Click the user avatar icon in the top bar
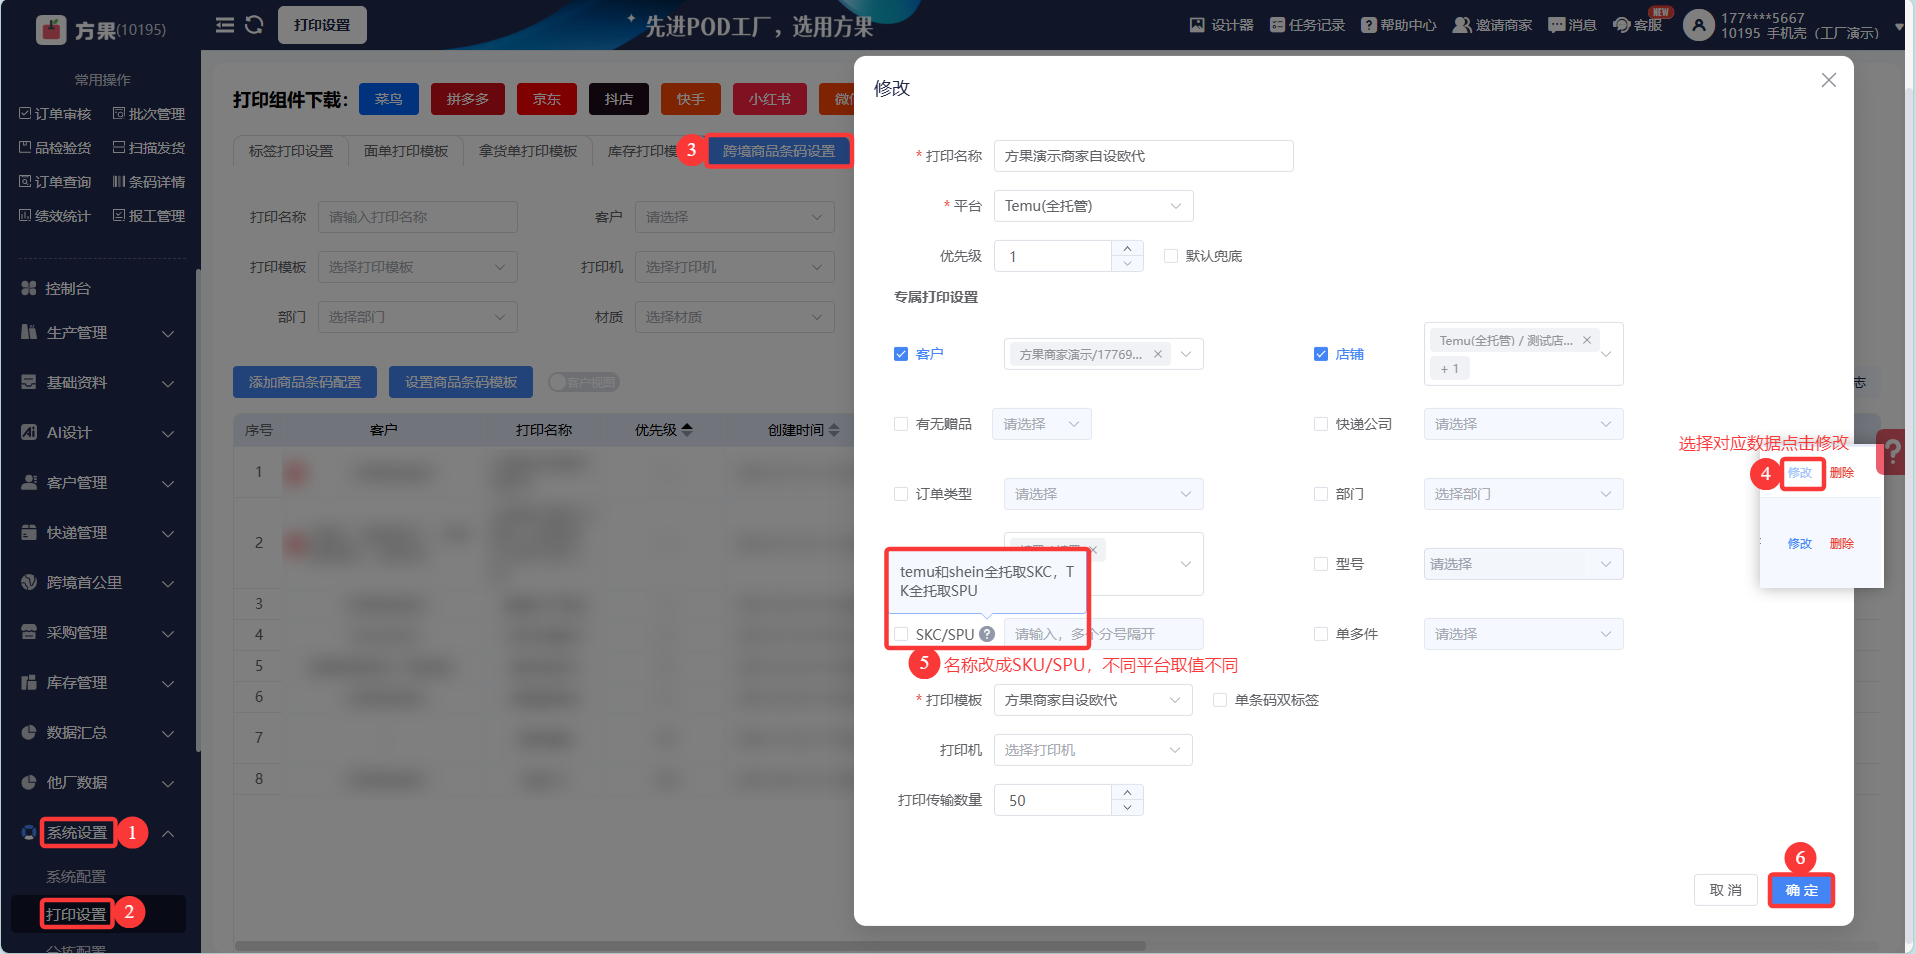This screenshot has width=1916, height=954. (1698, 25)
